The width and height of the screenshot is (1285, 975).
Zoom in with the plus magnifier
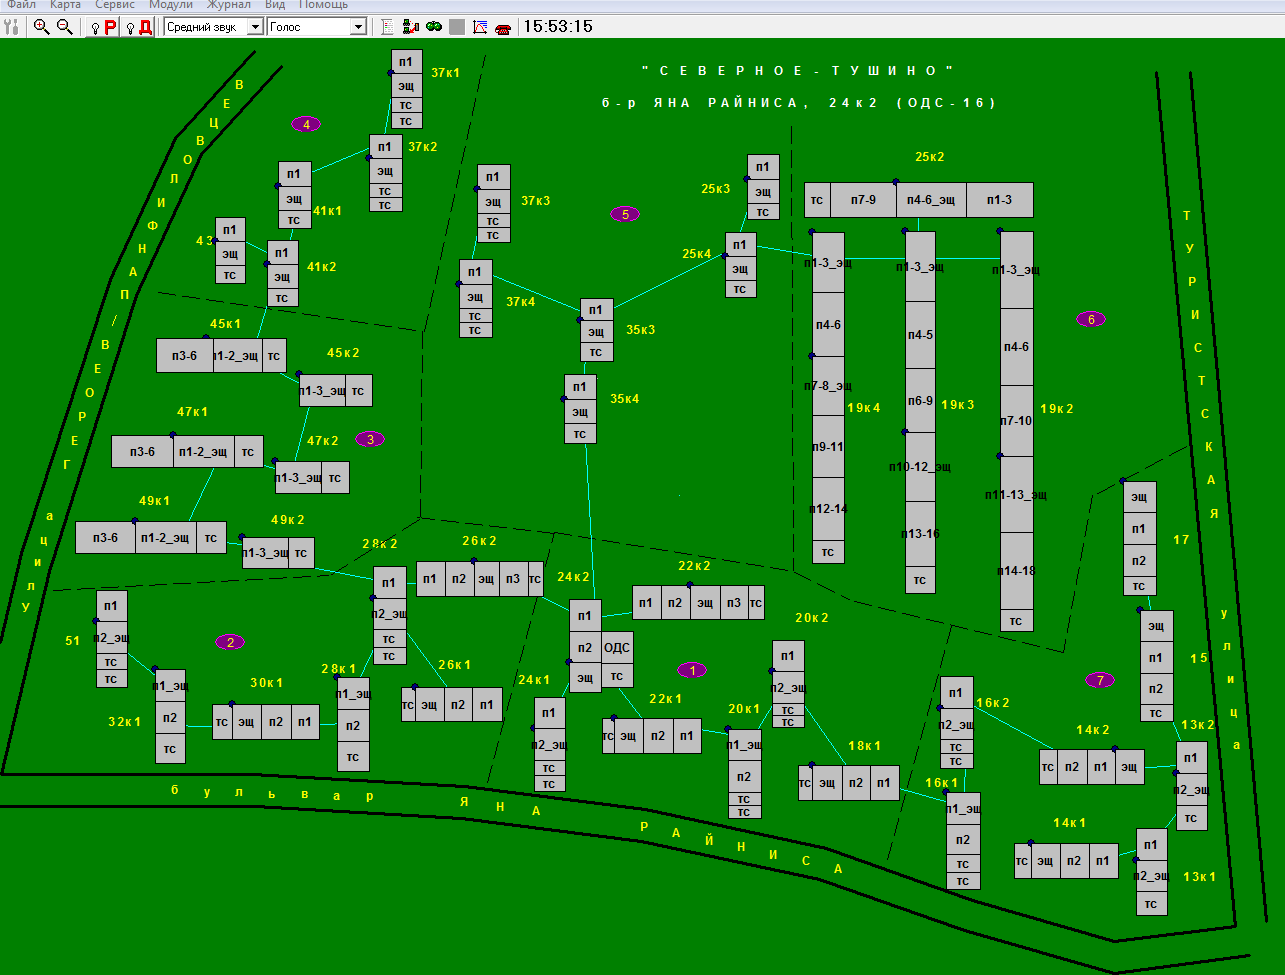pos(41,27)
